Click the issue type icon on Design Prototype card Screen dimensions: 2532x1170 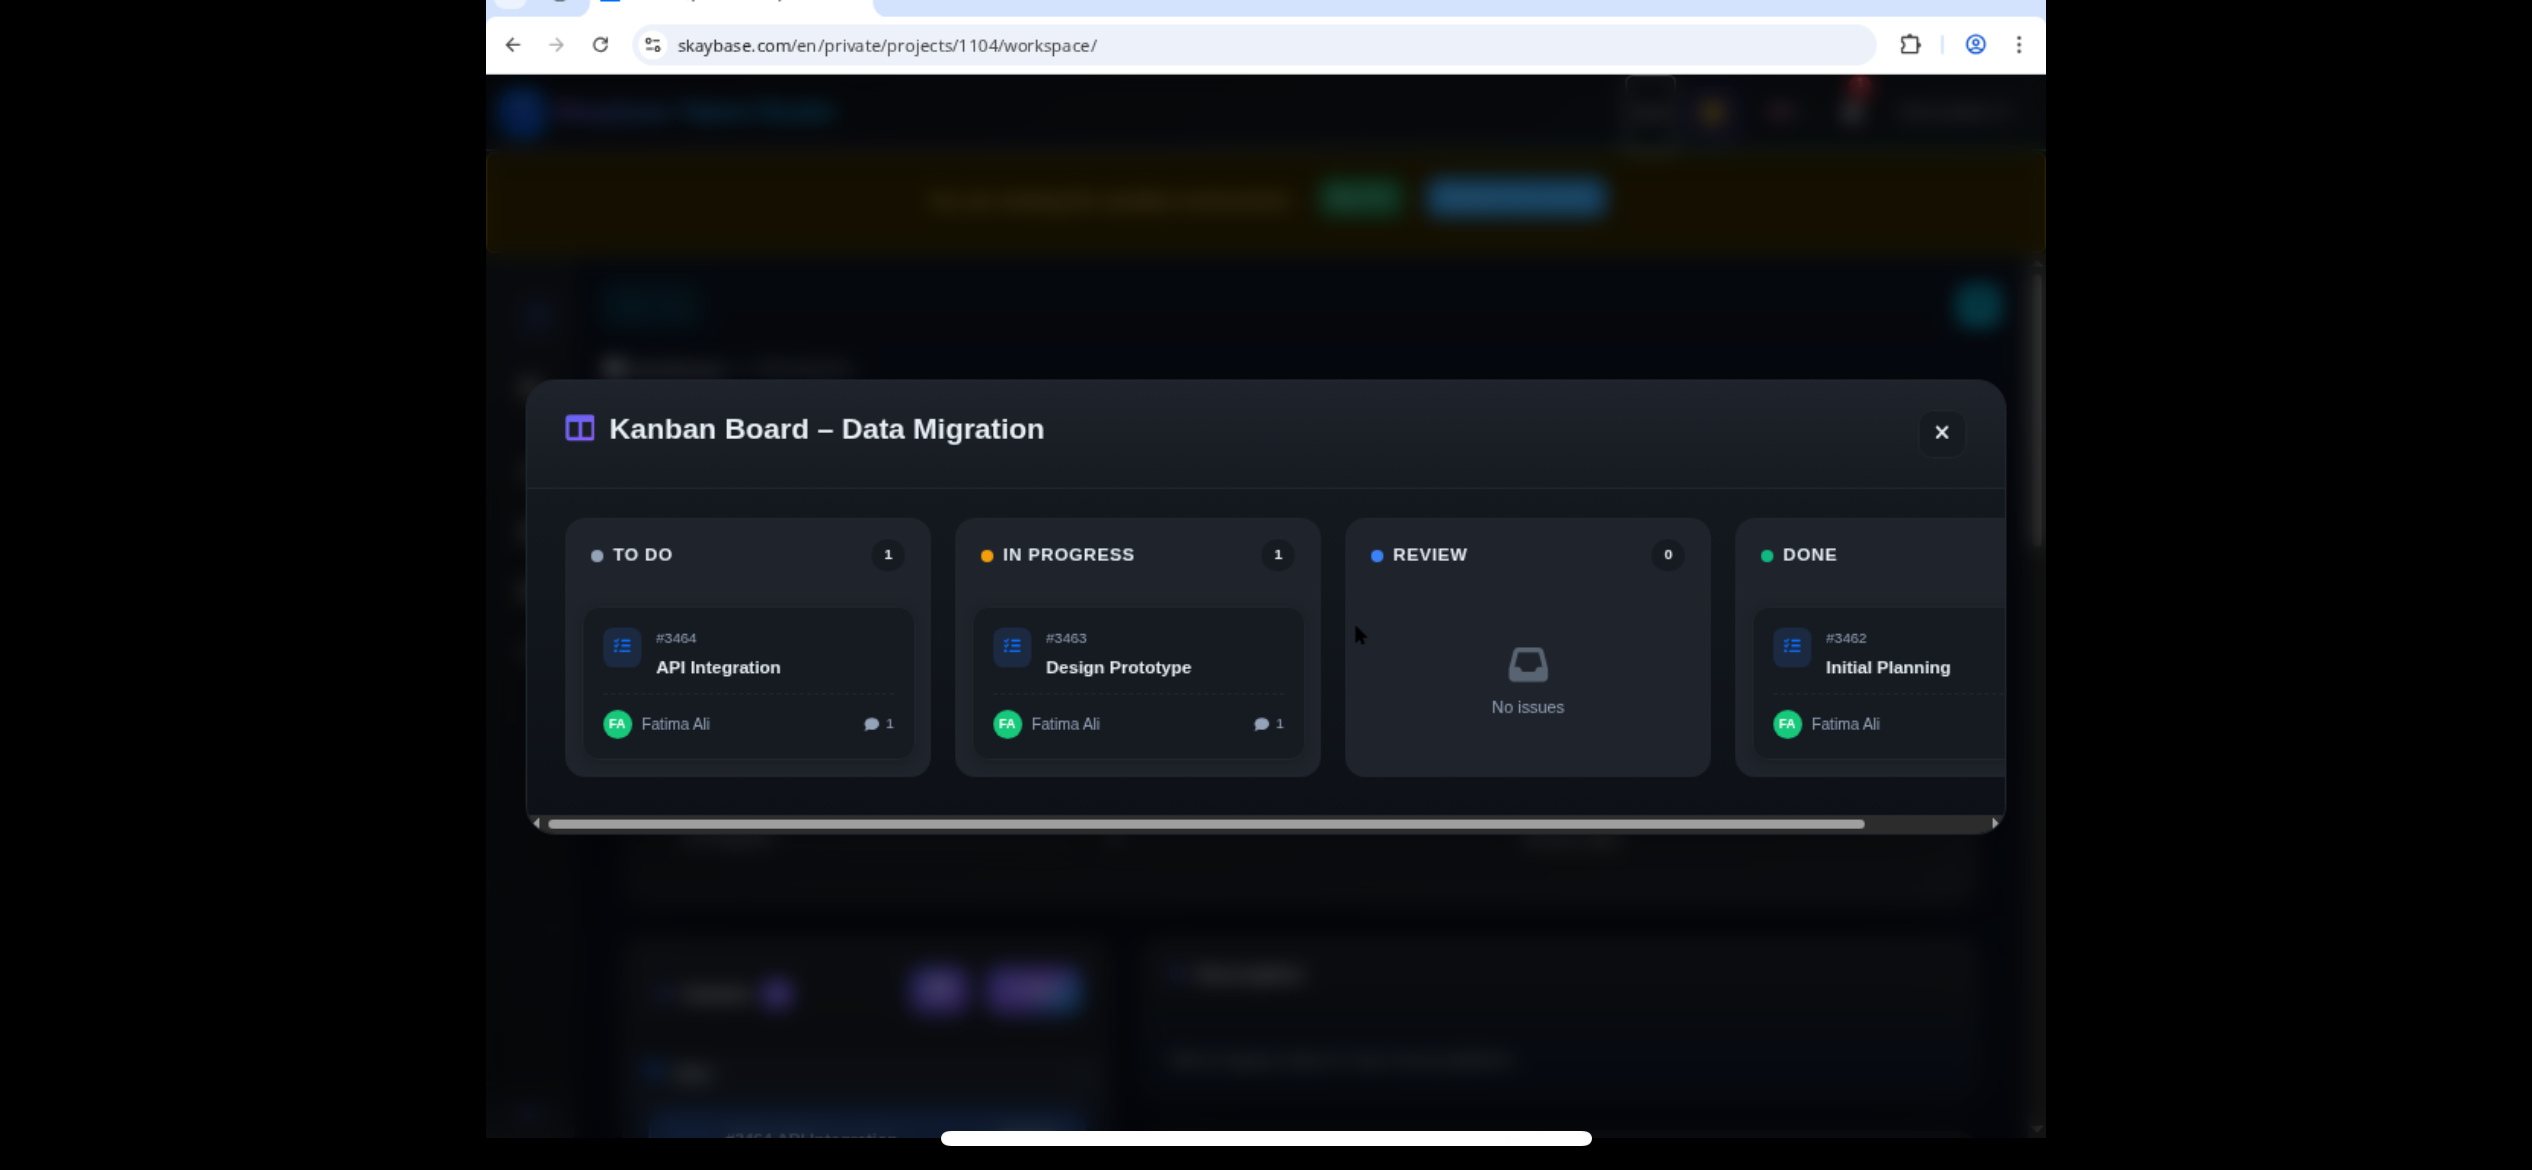(1011, 647)
